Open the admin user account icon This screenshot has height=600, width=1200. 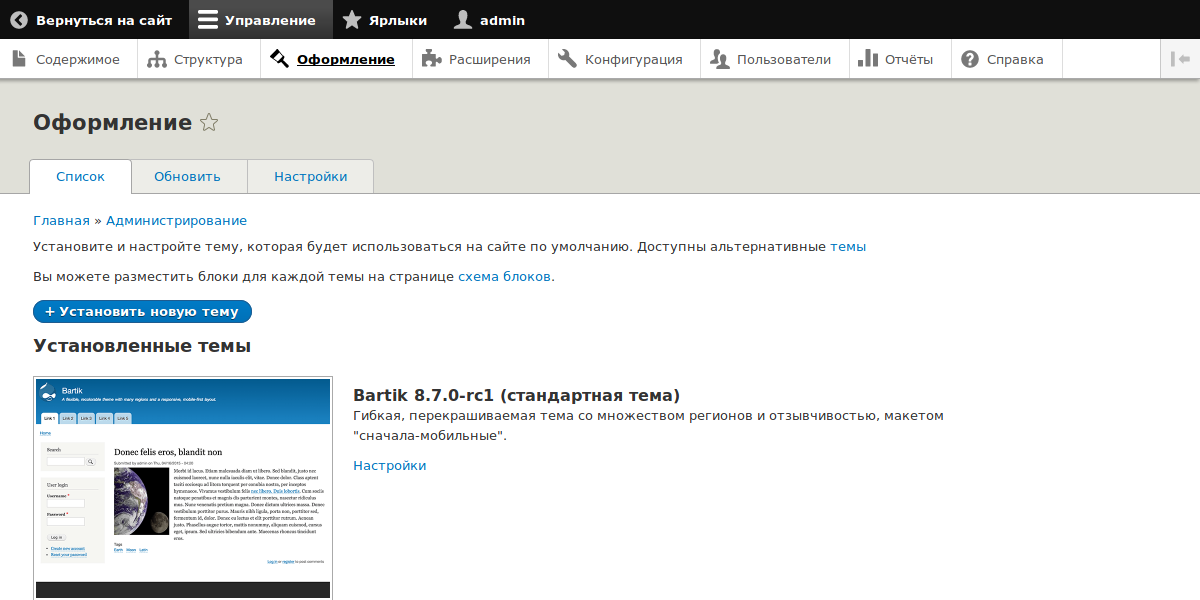click(463, 20)
